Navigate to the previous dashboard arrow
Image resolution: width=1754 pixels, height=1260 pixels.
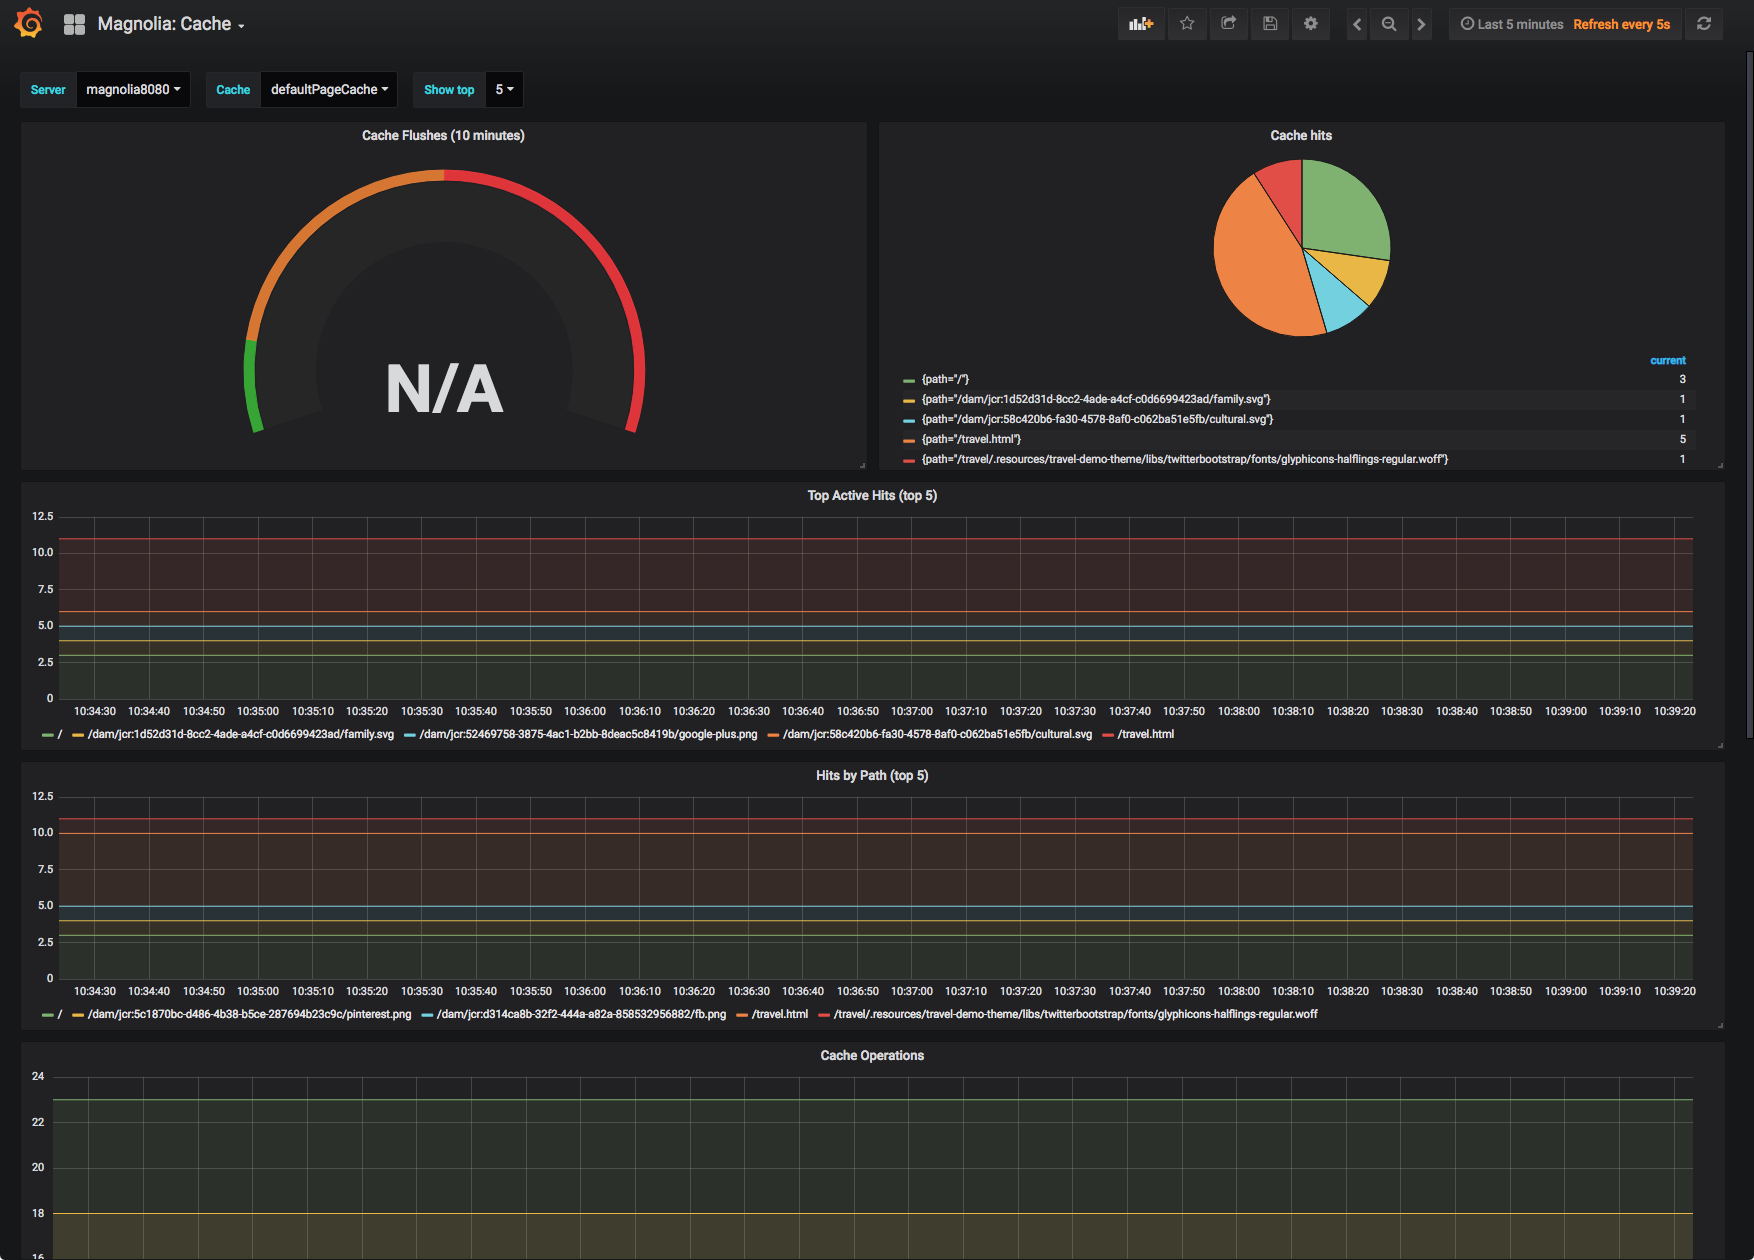coord(1356,23)
